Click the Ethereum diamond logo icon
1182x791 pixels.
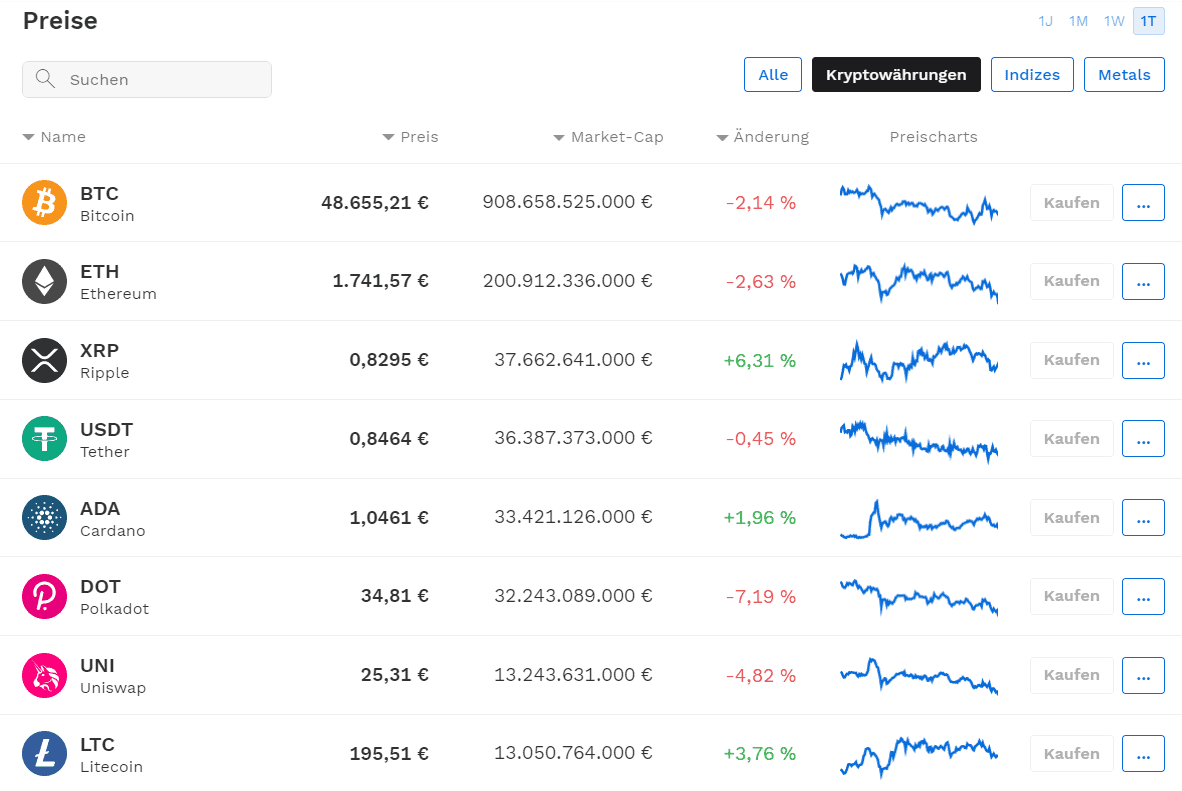tap(44, 281)
